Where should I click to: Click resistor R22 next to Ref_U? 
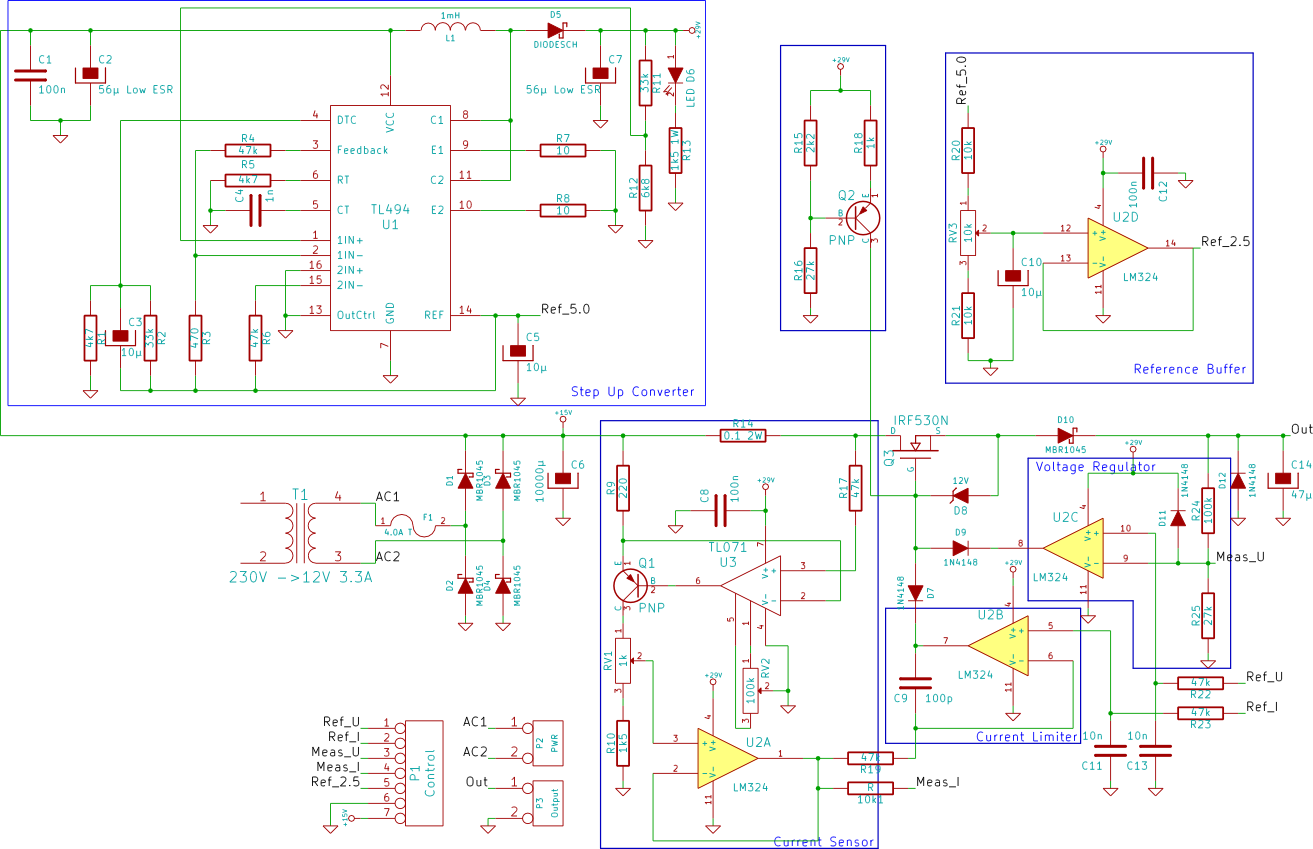tap(1201, 683)
